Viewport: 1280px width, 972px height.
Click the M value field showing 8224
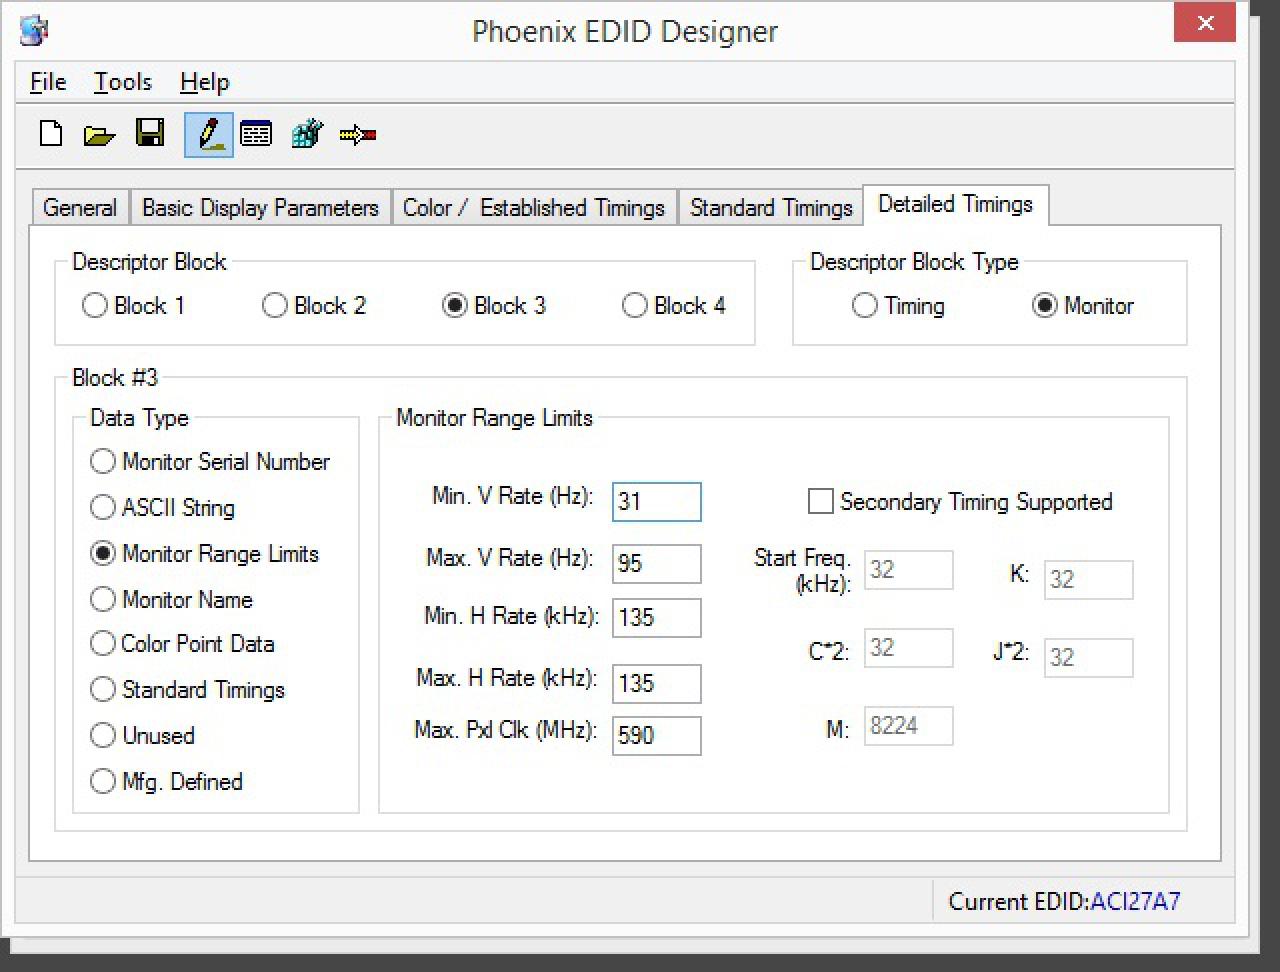coord(908,726)
